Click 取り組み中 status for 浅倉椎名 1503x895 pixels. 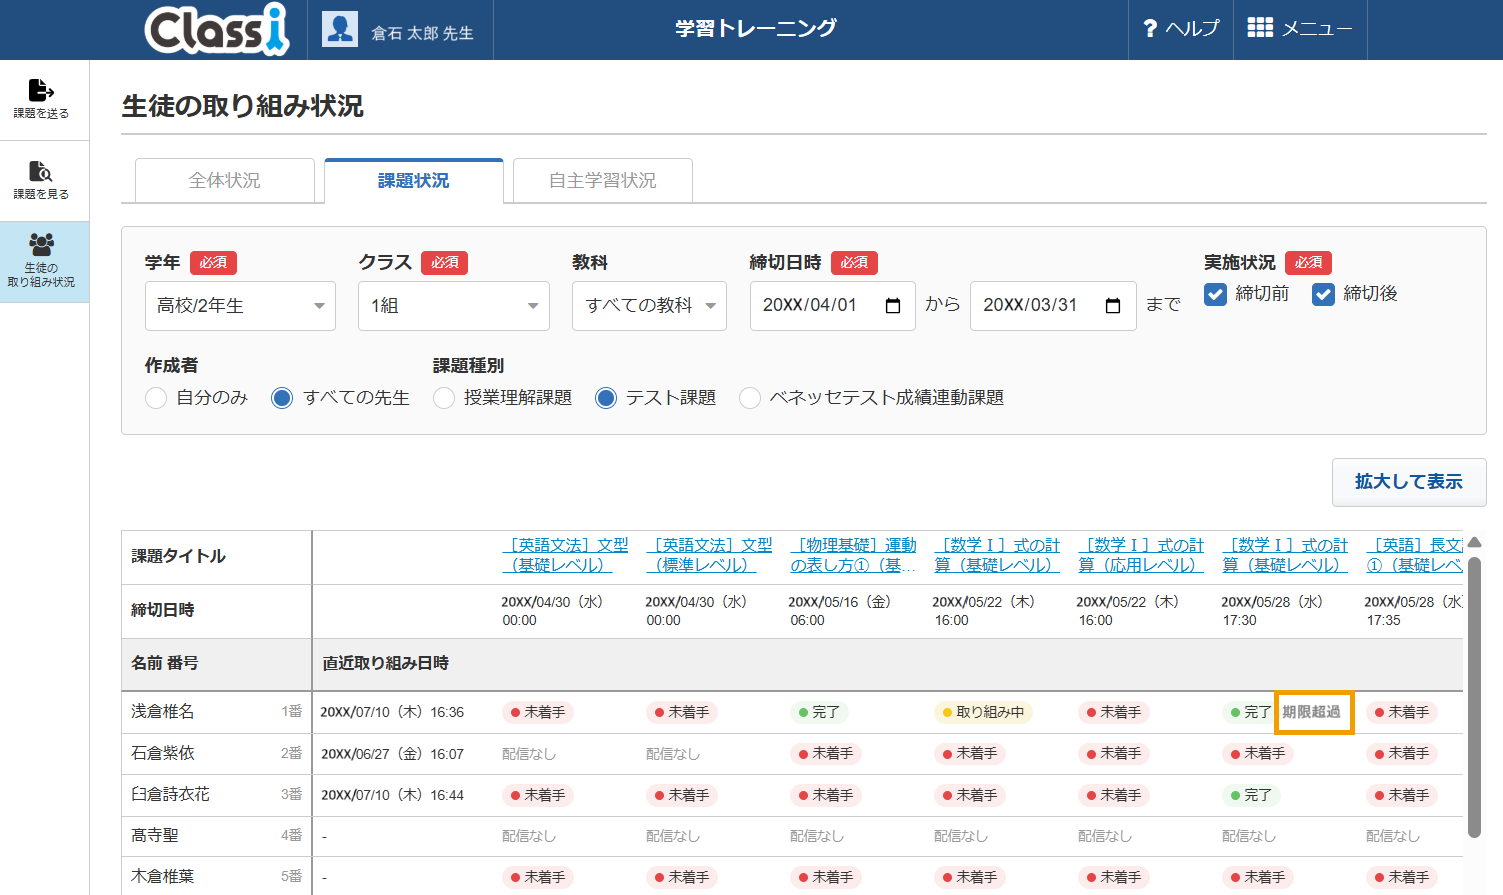point(983,712)
